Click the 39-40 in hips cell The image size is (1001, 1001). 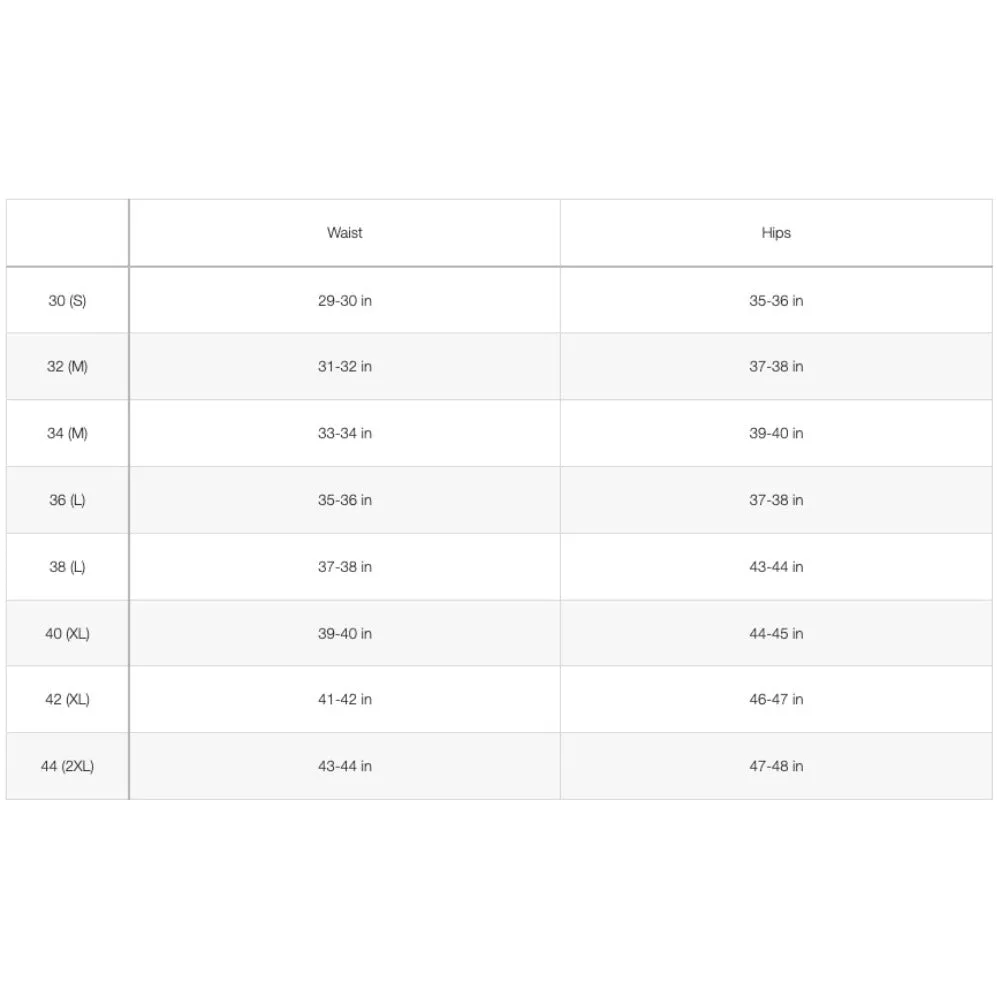coord(776,433)
